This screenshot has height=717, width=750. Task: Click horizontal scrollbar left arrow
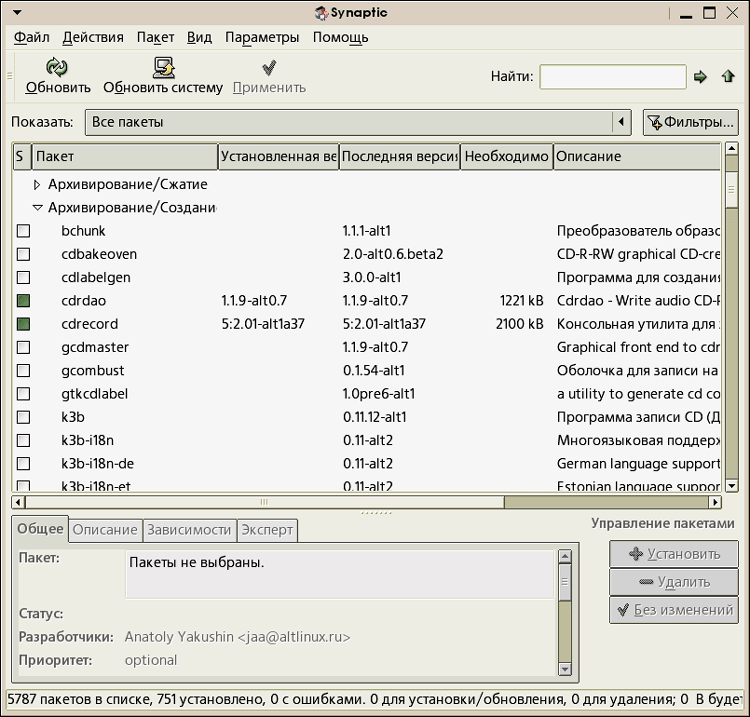pos(19,502)
